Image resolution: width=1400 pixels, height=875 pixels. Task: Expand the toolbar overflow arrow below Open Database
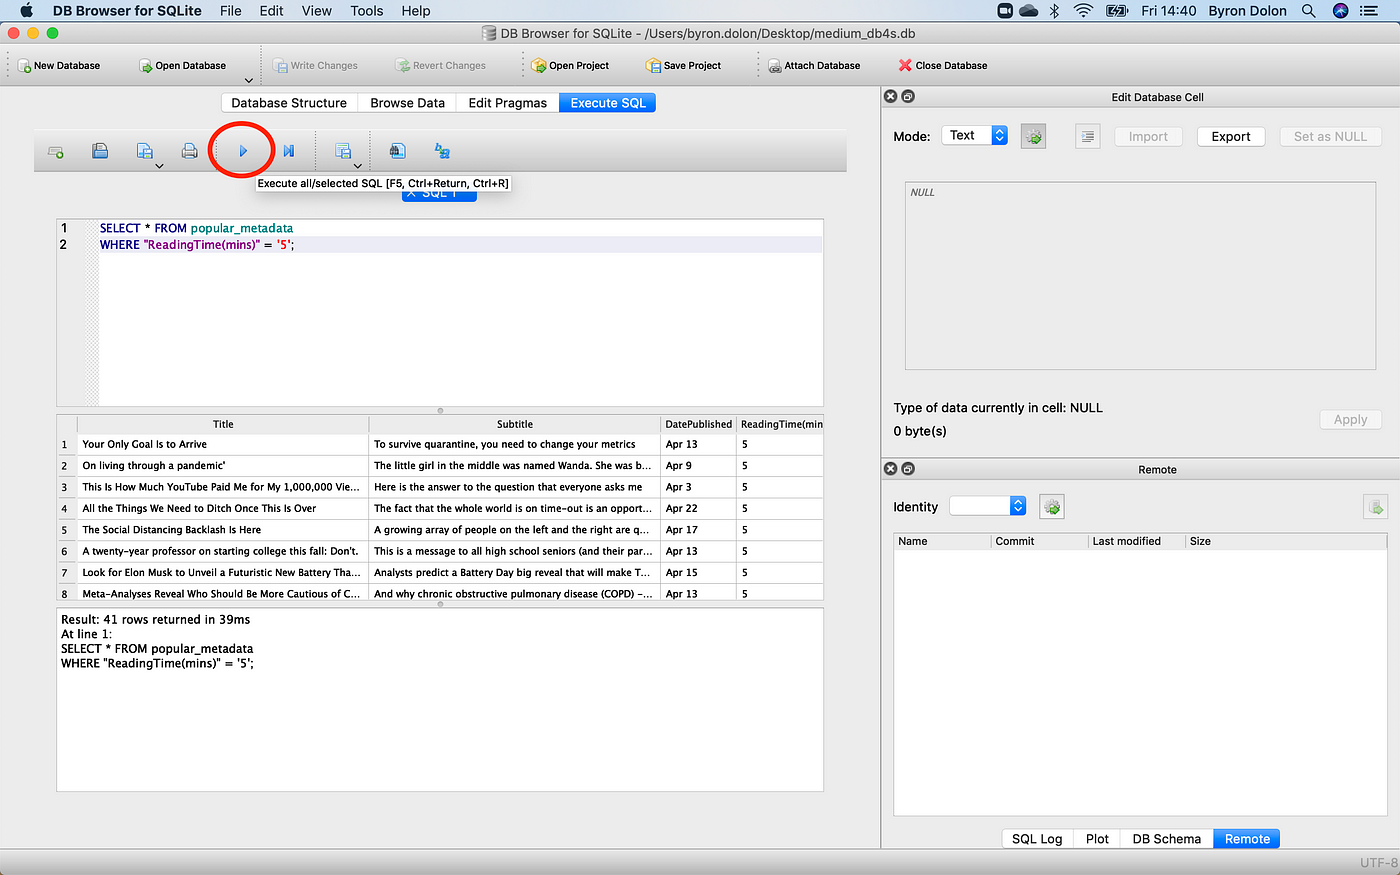pos(249,81)
